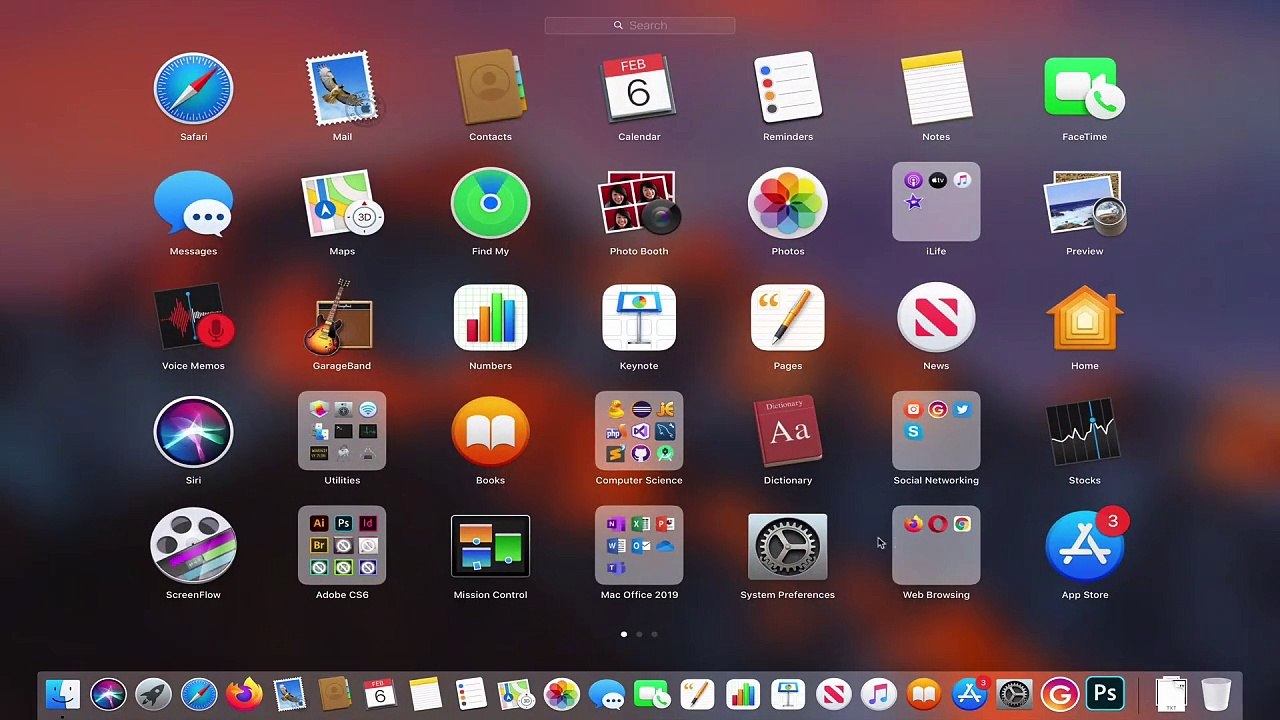Open the Mac Office 2019 folder
Image resolution: width=1280 pixels, height=720 pixels.
pyautogui.click(x=639, y=546)
